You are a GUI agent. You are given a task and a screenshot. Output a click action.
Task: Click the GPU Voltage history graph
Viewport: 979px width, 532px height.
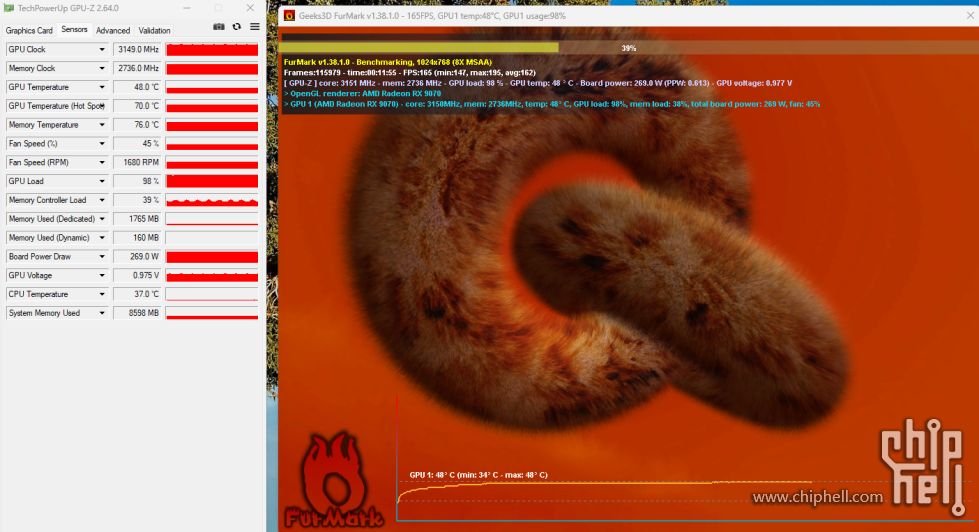click(212, 275)
